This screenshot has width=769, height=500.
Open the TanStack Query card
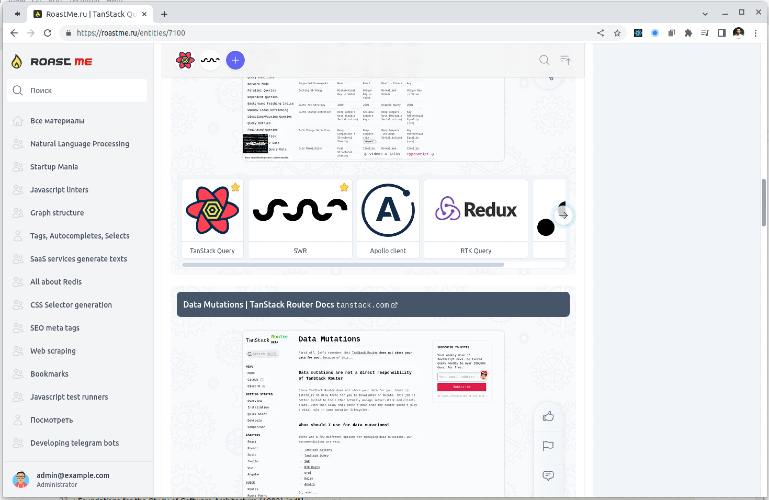[x=212, y=218]
